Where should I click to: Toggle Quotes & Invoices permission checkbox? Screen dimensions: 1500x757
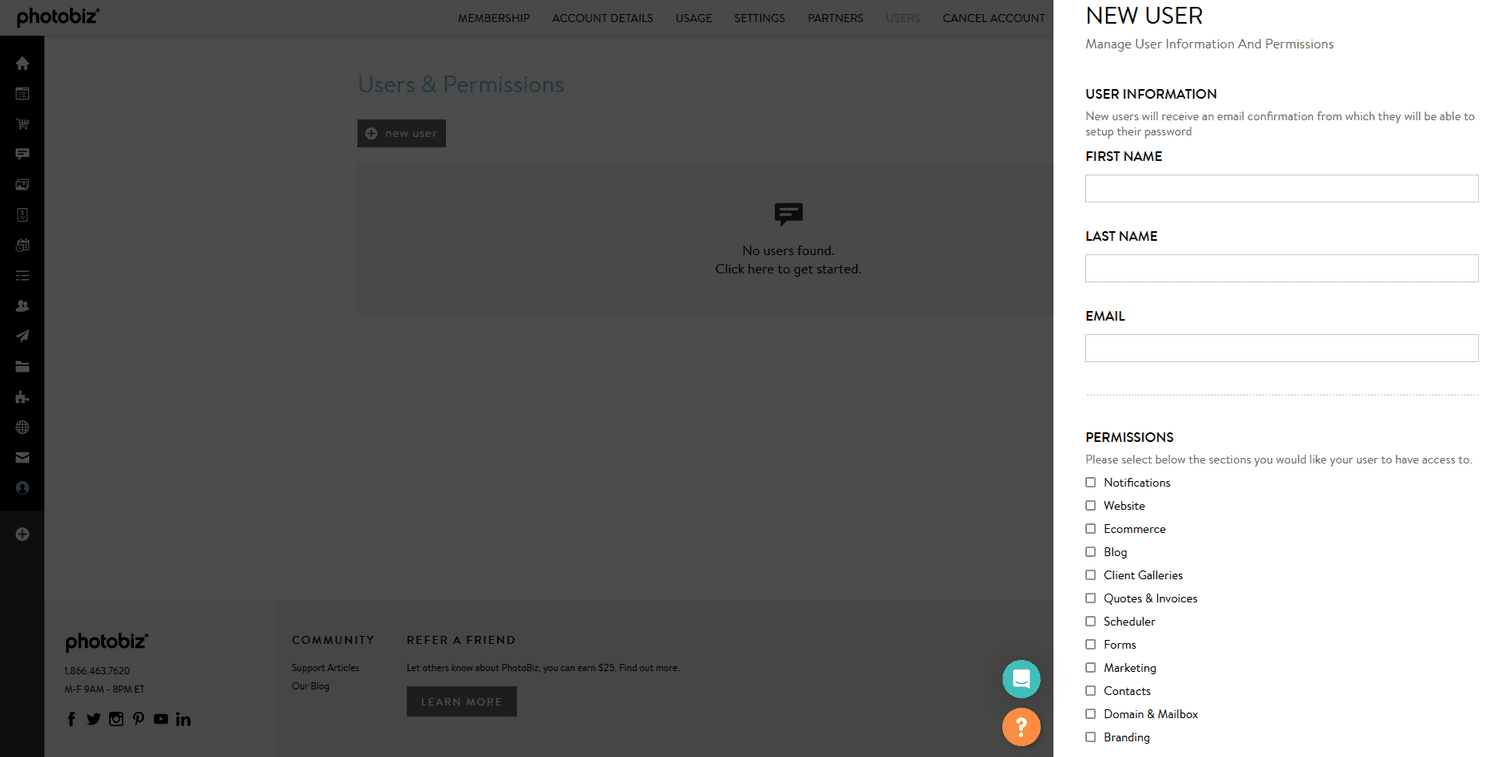pyautogui.click(x=1090, y=598)
